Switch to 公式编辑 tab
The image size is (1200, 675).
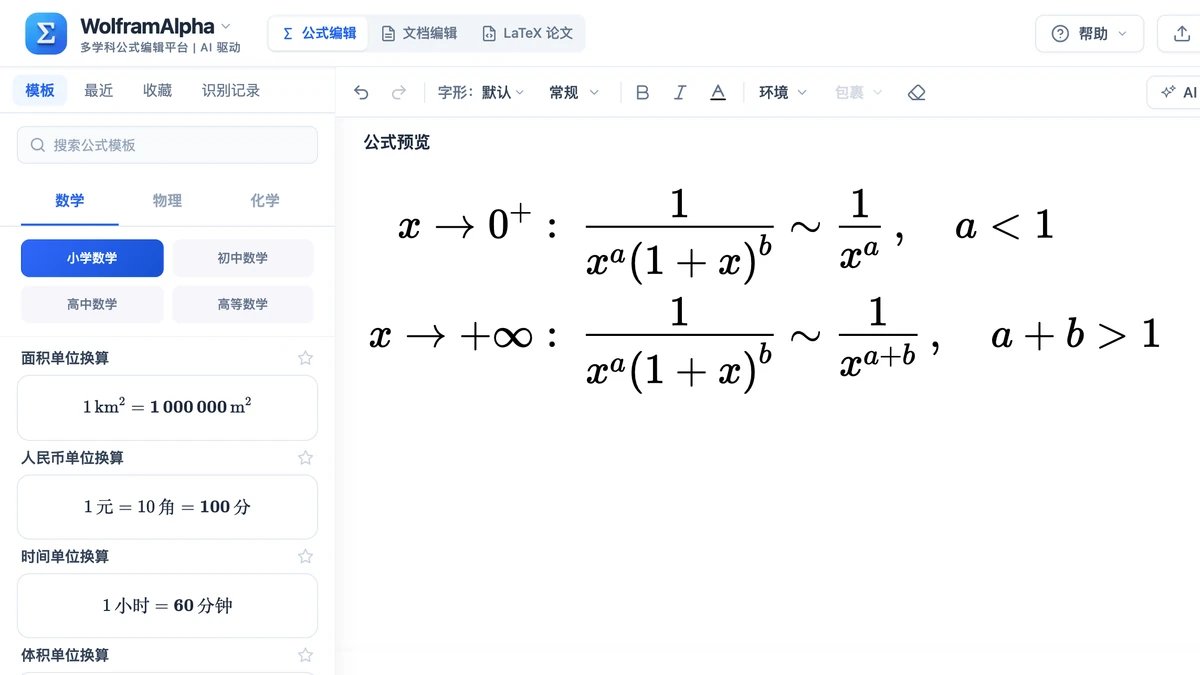point(319,33)
